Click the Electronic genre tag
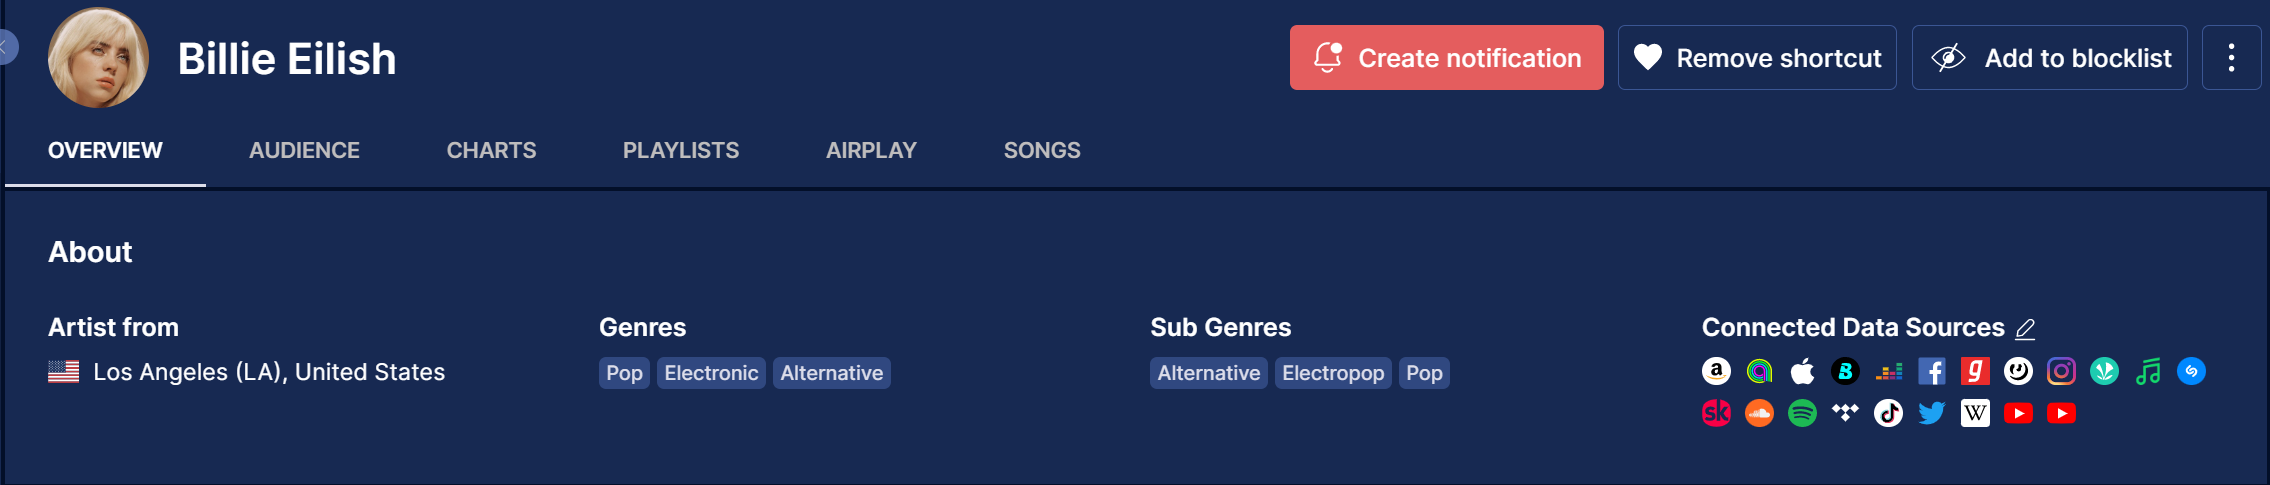The width and height of the screenshot is (2270, 485). pyautogui.click(x=711, y=373)
